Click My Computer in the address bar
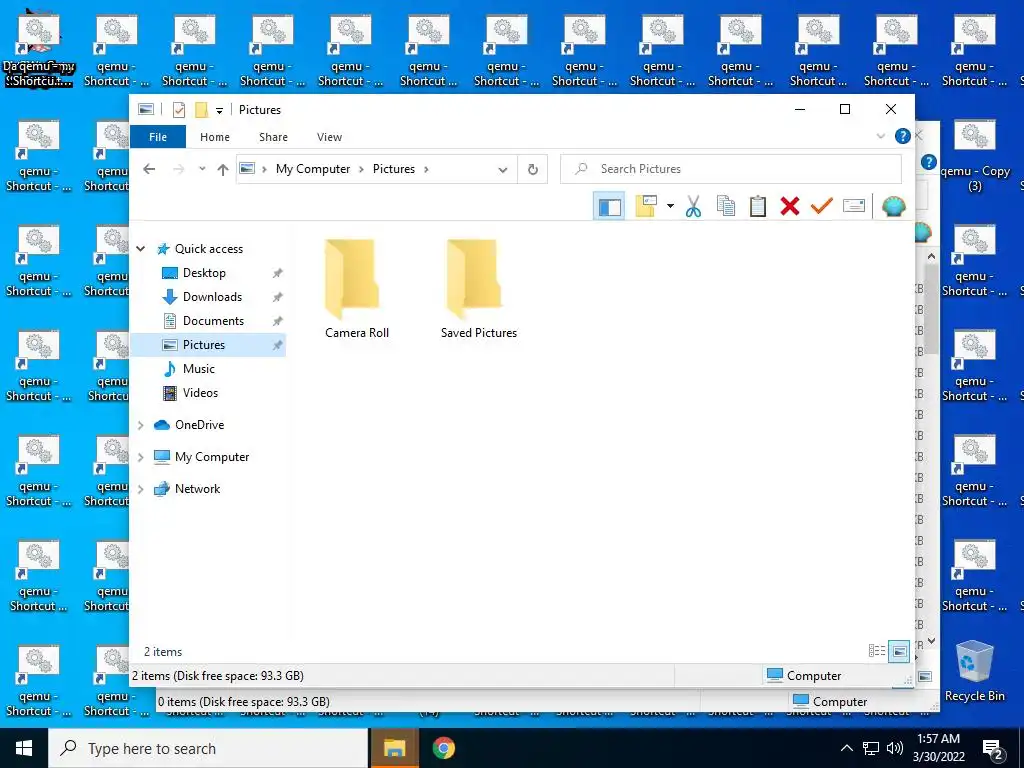The width and height of the screenshot is (1024, 768). click(x=313, y=169)
